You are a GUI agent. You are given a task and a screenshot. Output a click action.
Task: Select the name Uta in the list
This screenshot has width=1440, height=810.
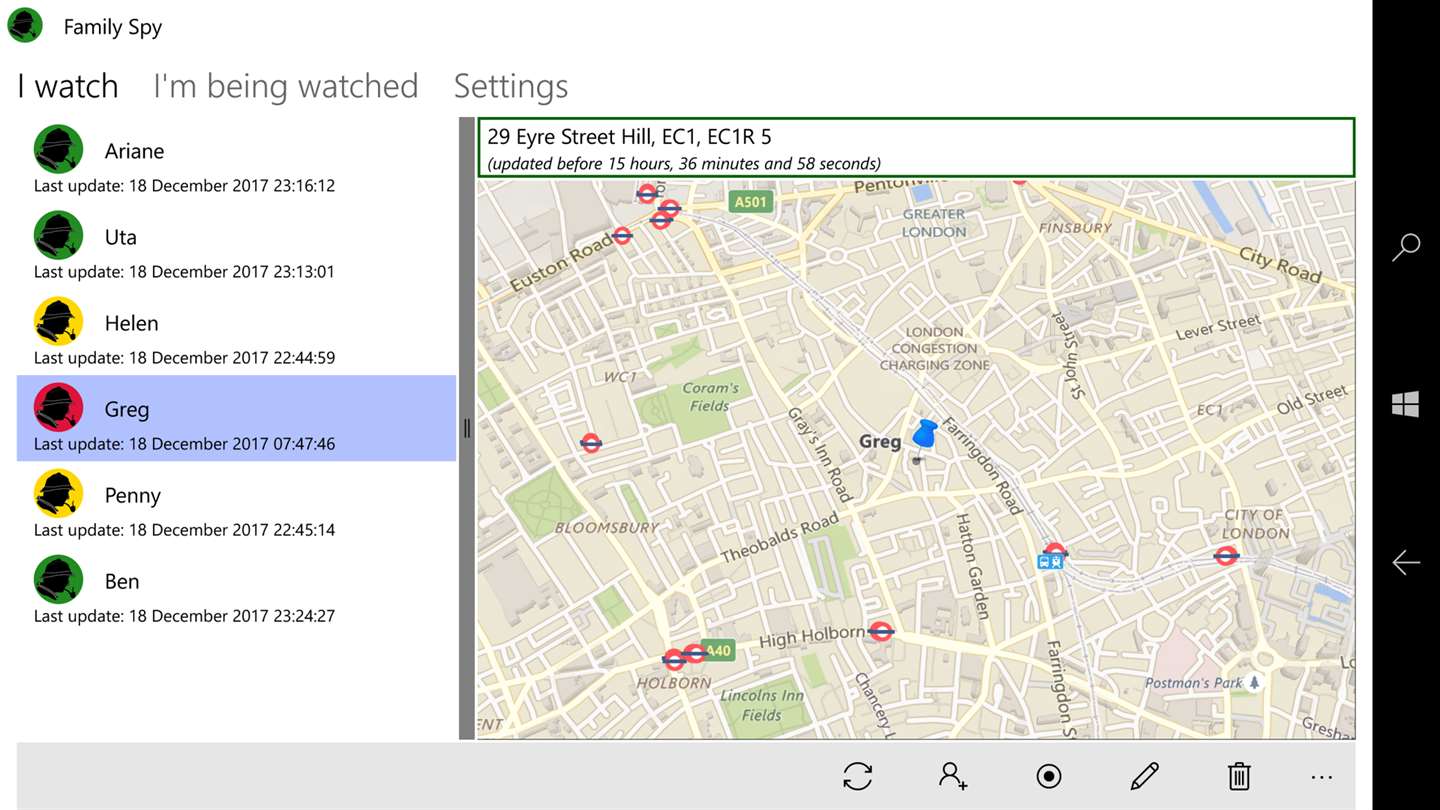coord(120,237)
